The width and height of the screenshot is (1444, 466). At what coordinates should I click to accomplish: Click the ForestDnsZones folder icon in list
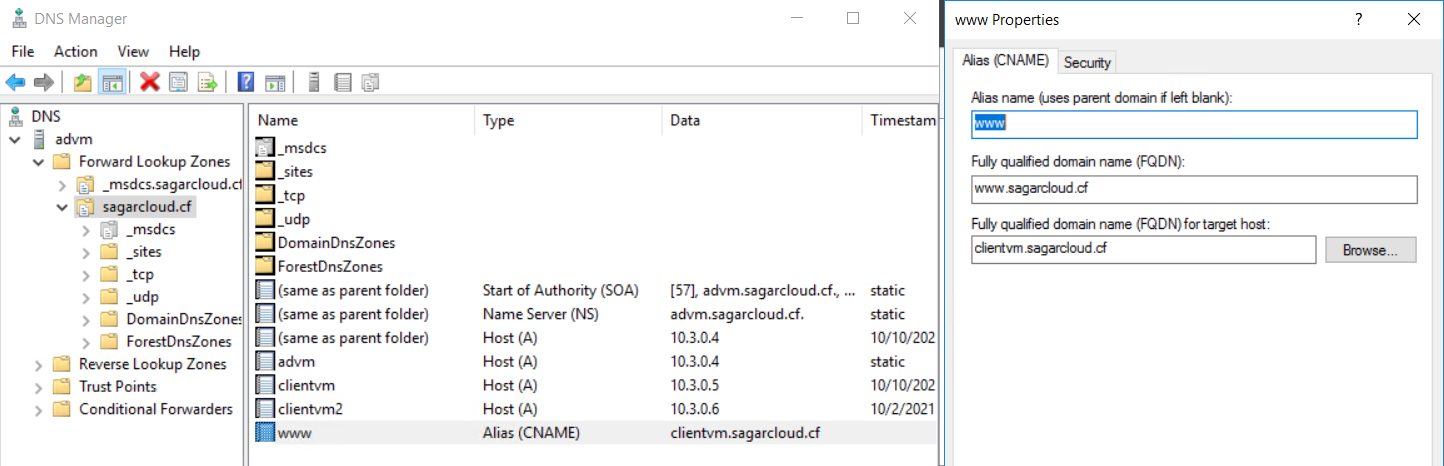tap(265, 266)
